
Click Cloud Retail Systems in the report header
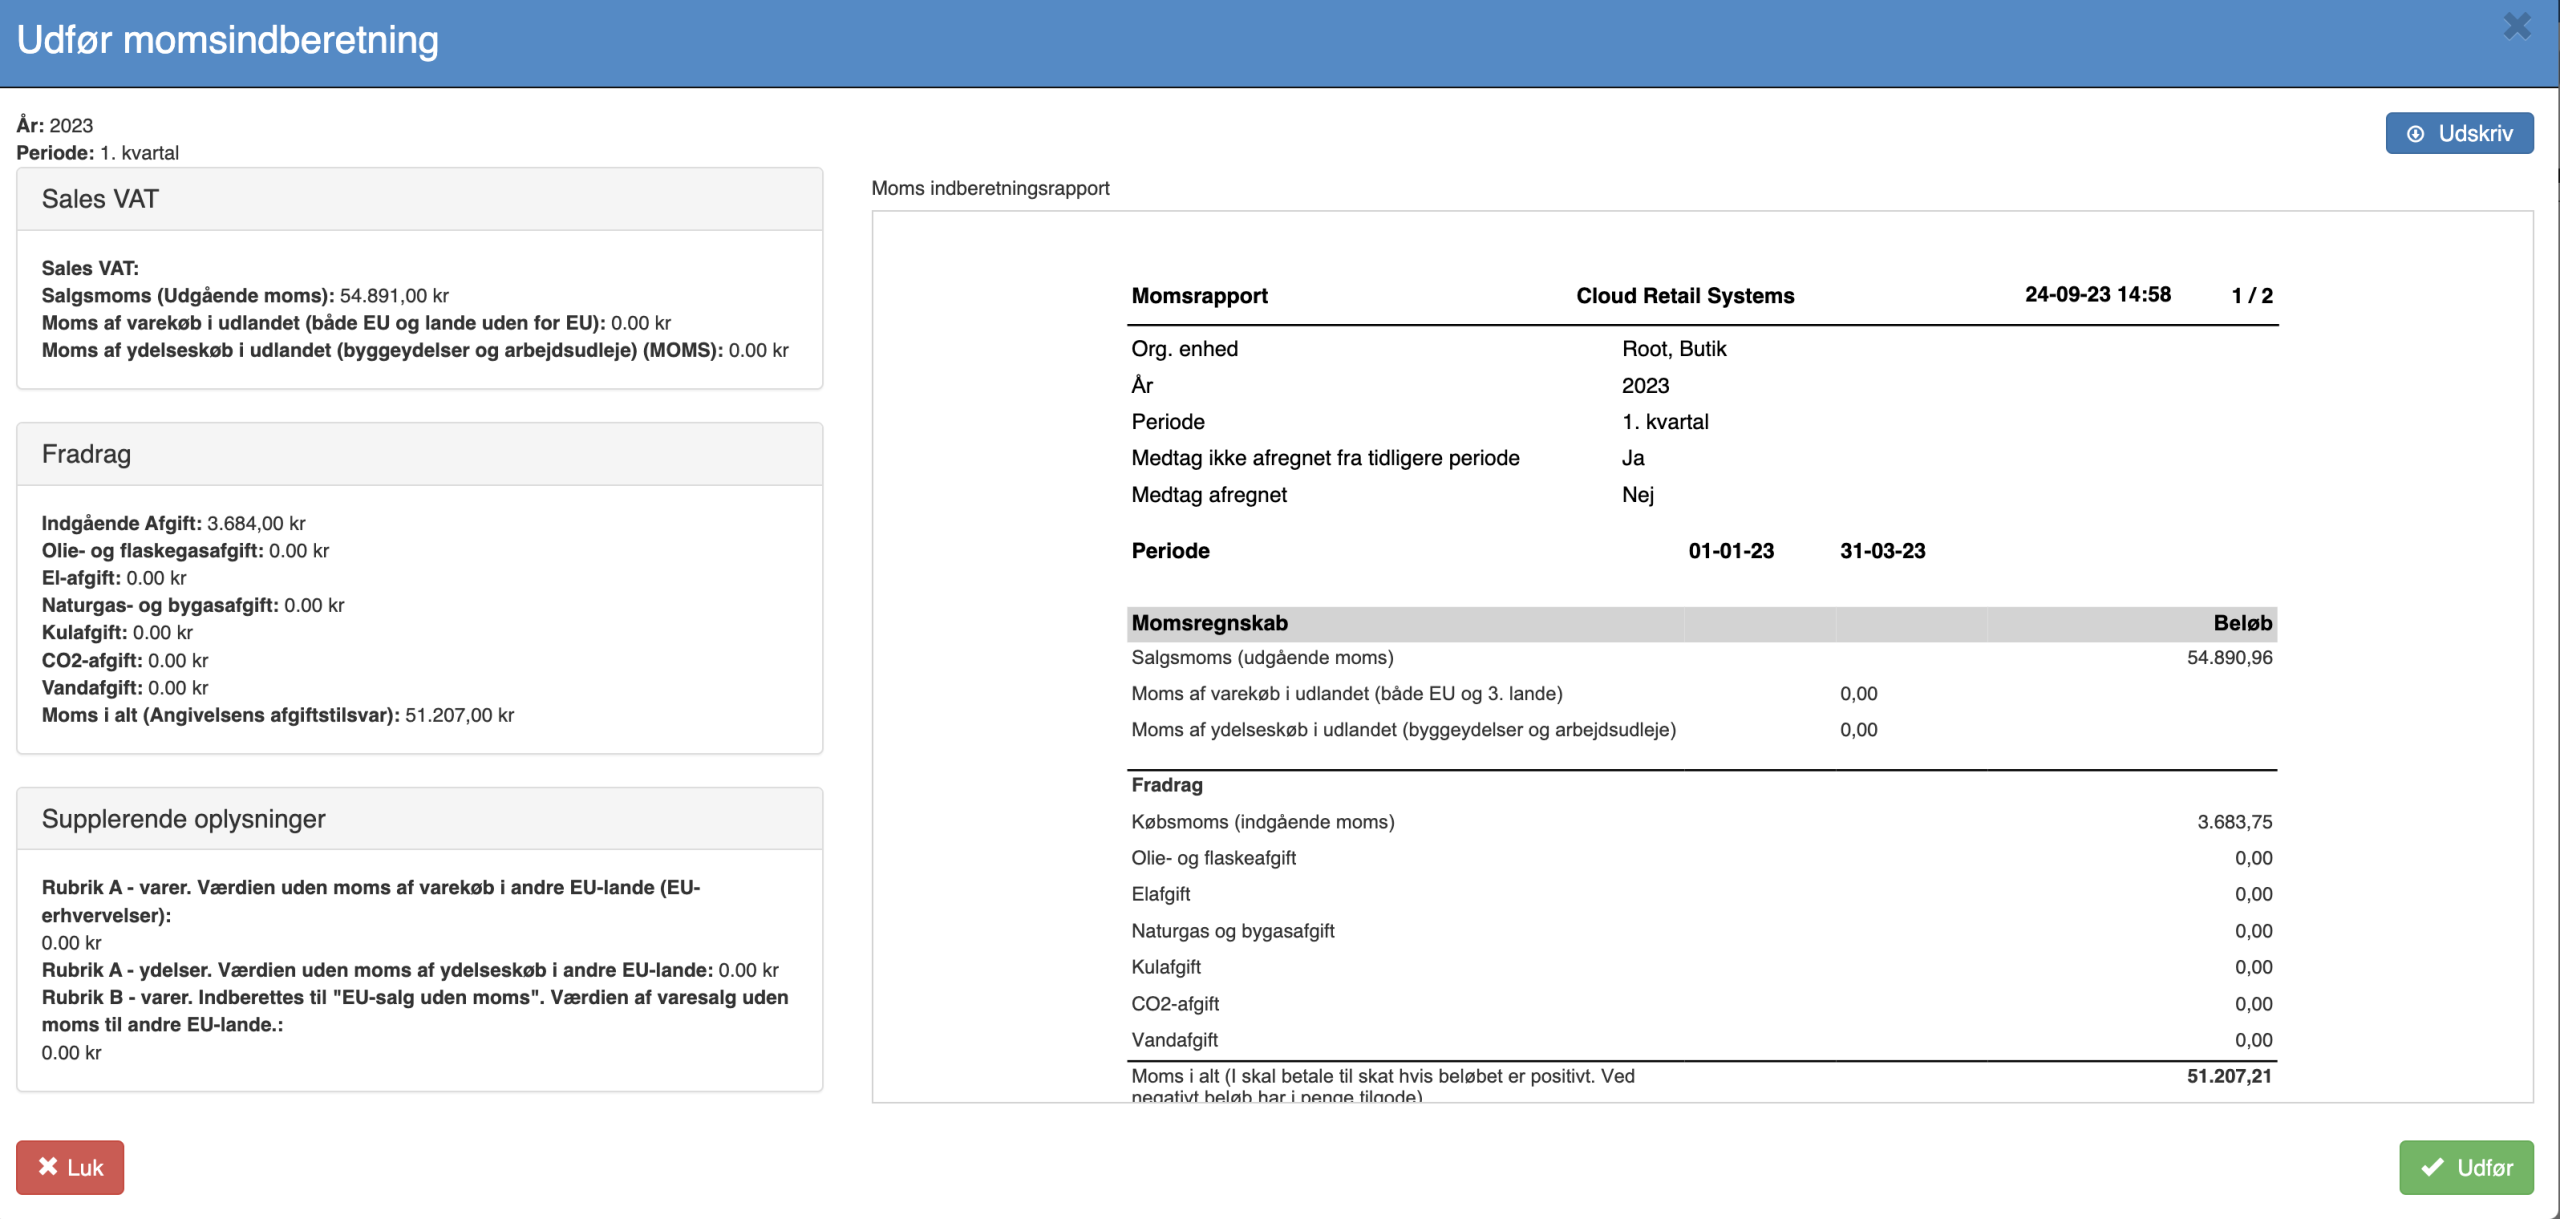(1685, 296)
